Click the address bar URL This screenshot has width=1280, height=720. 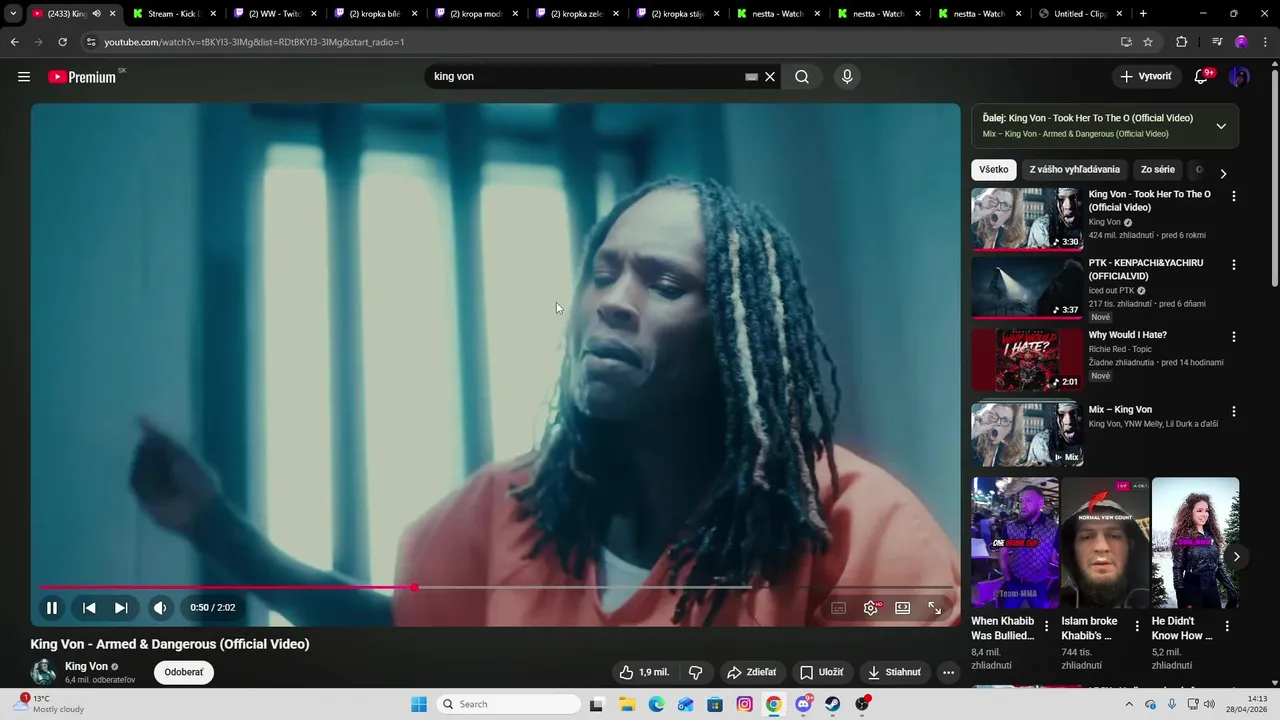pos(255,42)
